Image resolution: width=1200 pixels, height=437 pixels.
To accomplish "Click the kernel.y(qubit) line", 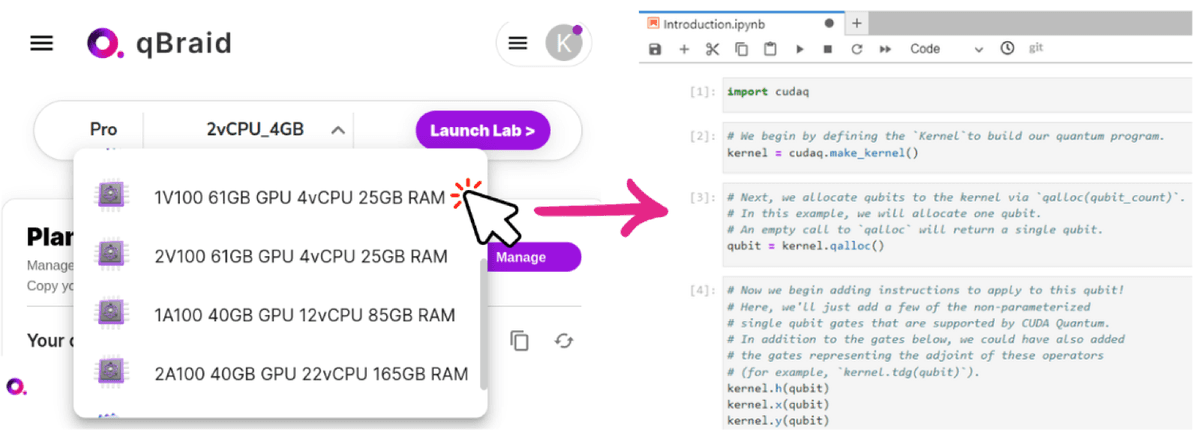I will 777,420.
